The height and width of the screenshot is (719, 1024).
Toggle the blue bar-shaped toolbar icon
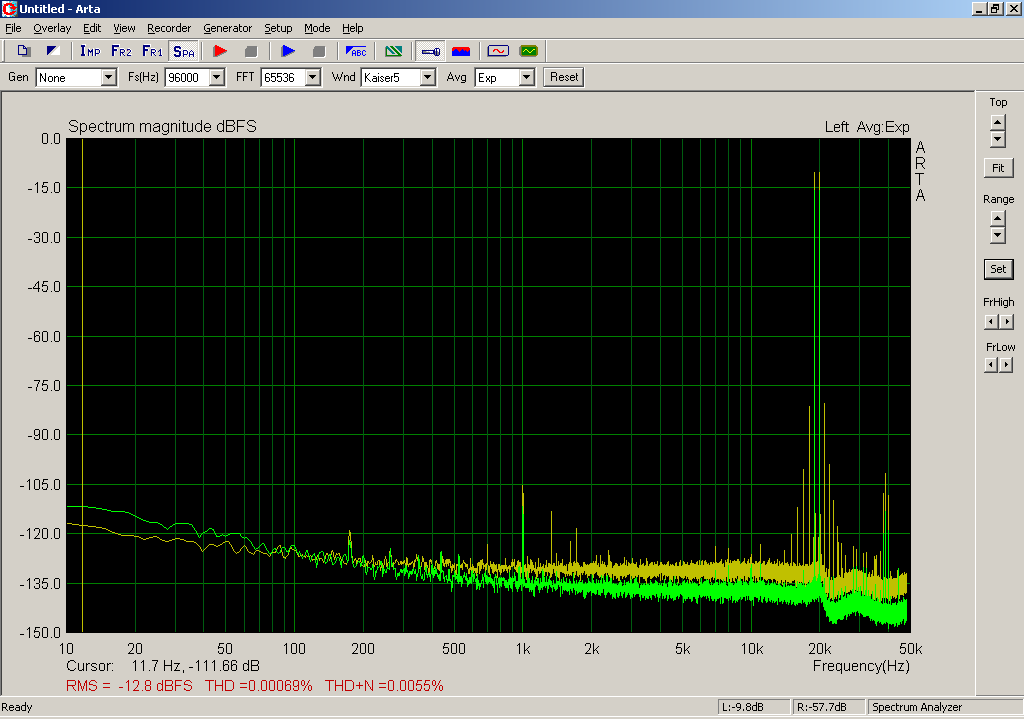[x=430, y=51]
